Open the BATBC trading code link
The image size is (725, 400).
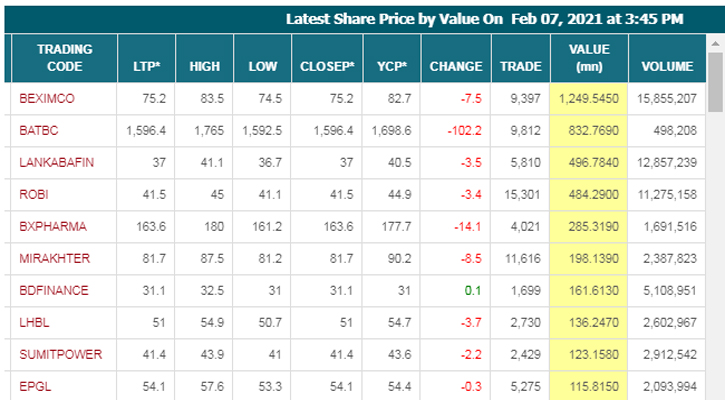(38, 131)
